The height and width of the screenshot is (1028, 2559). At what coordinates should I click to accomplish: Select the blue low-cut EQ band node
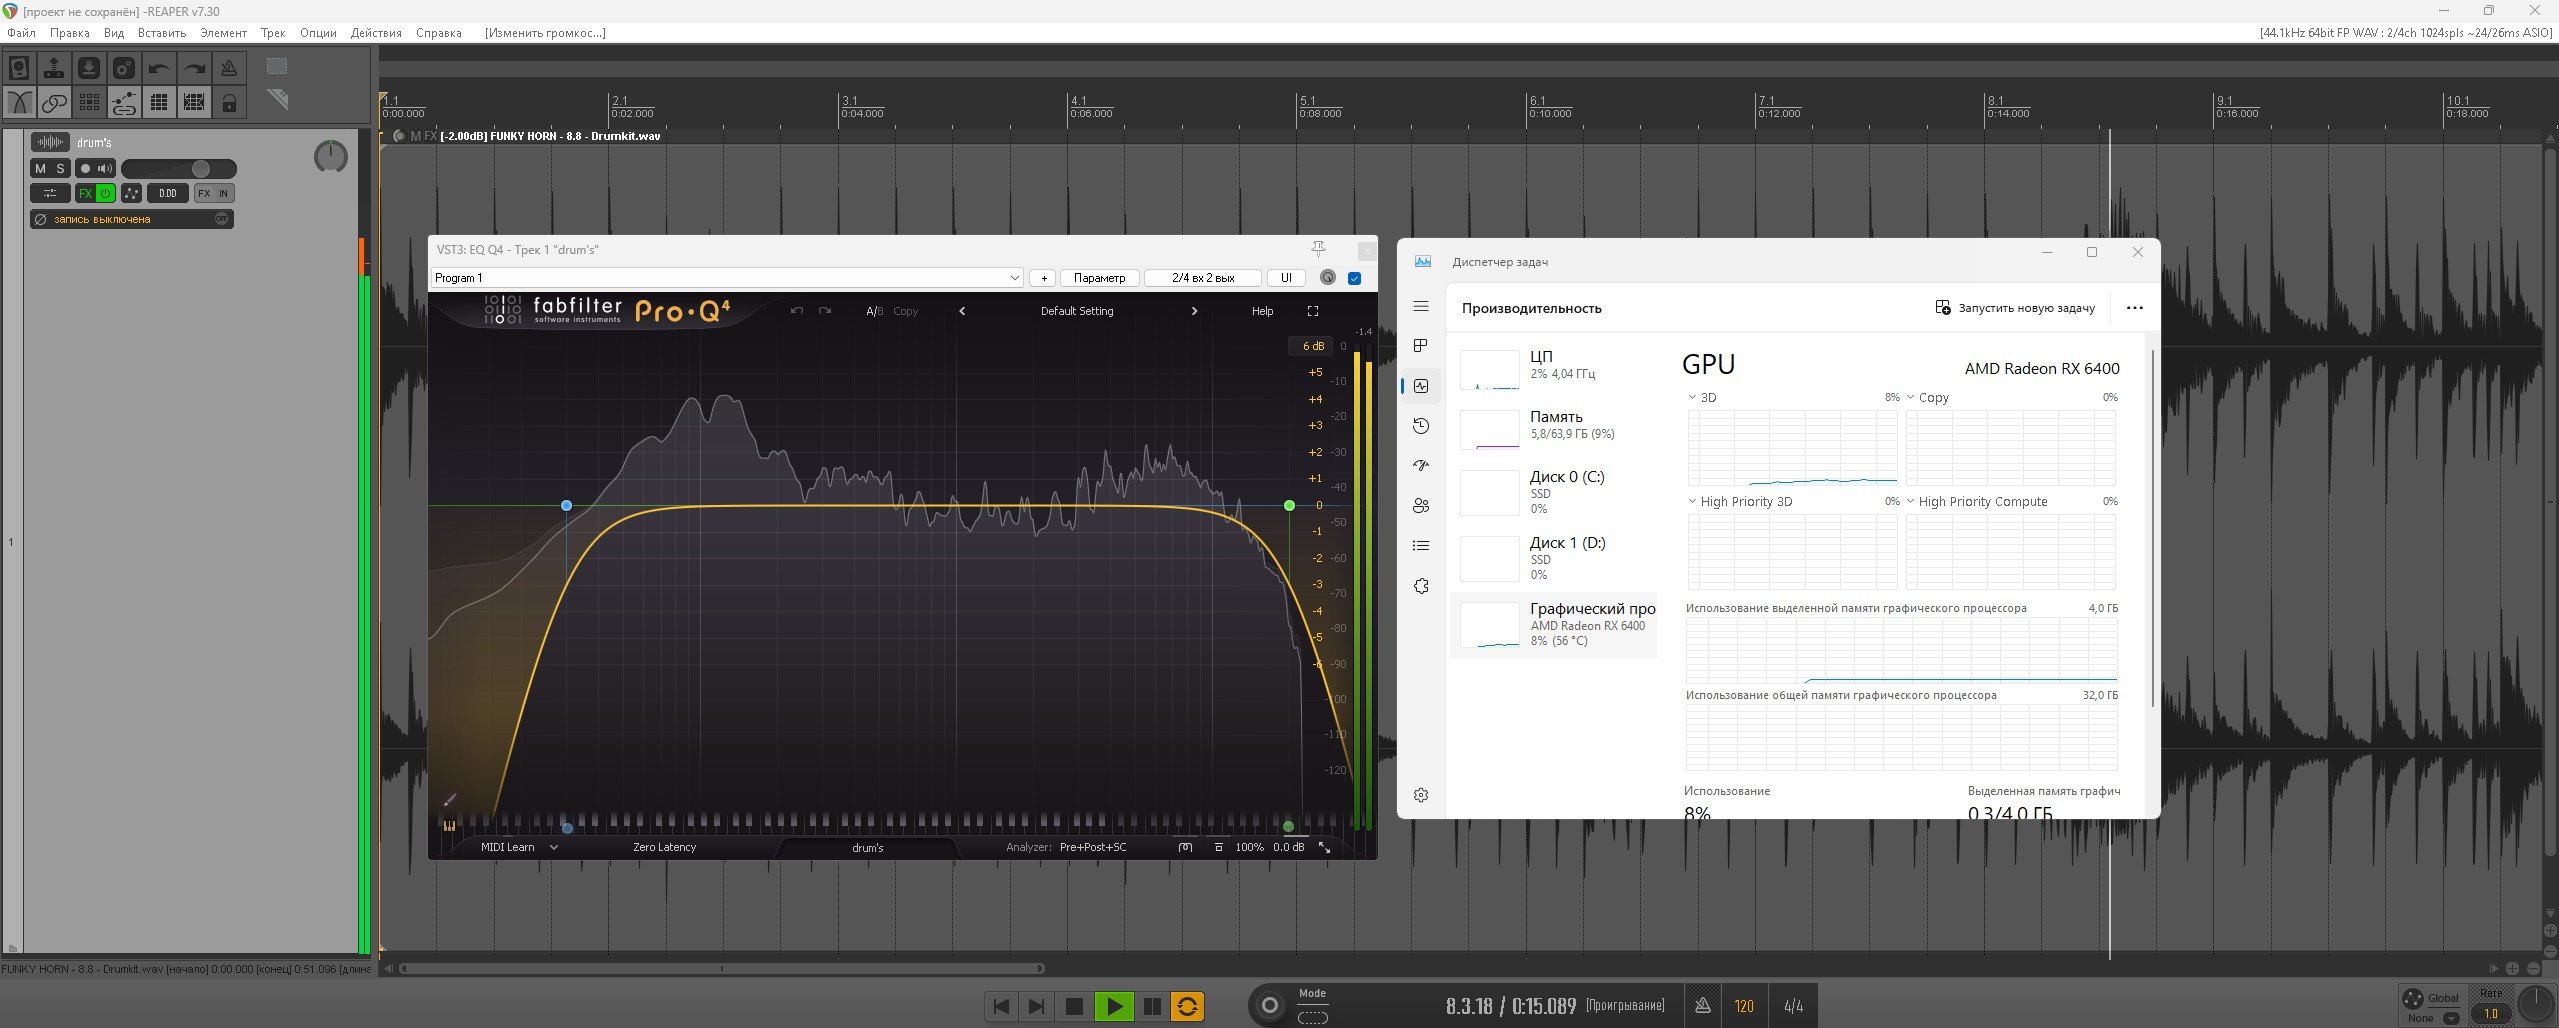[x=566, y=506]
